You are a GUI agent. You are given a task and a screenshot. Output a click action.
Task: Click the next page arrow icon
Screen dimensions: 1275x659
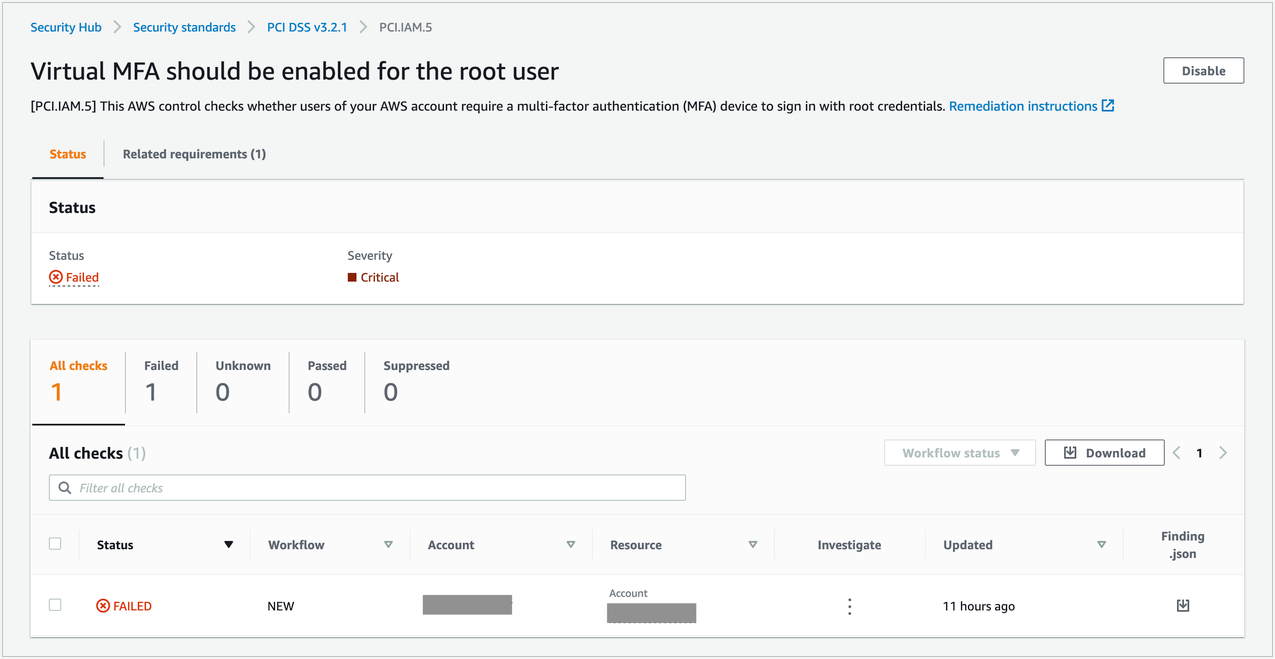point(1222,452)
